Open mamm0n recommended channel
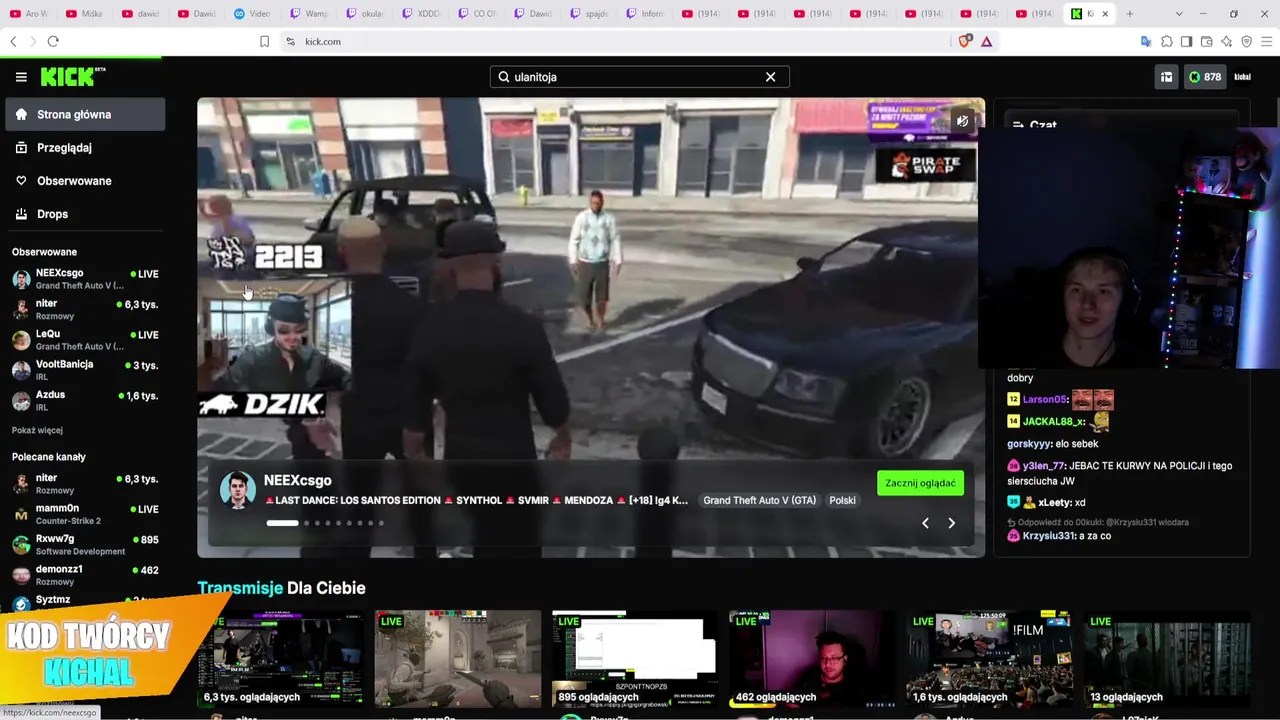Screen dimensions: 1280x720 click(85, 514)
